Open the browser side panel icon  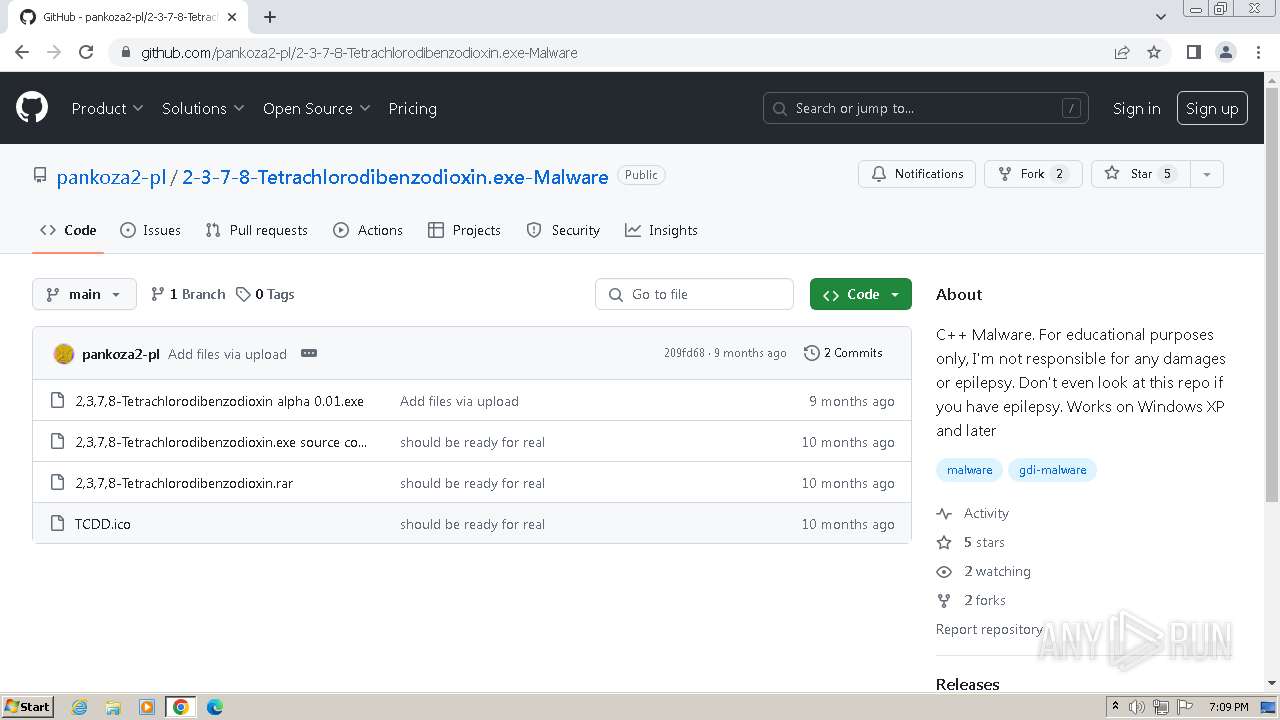pos(1193,52)
